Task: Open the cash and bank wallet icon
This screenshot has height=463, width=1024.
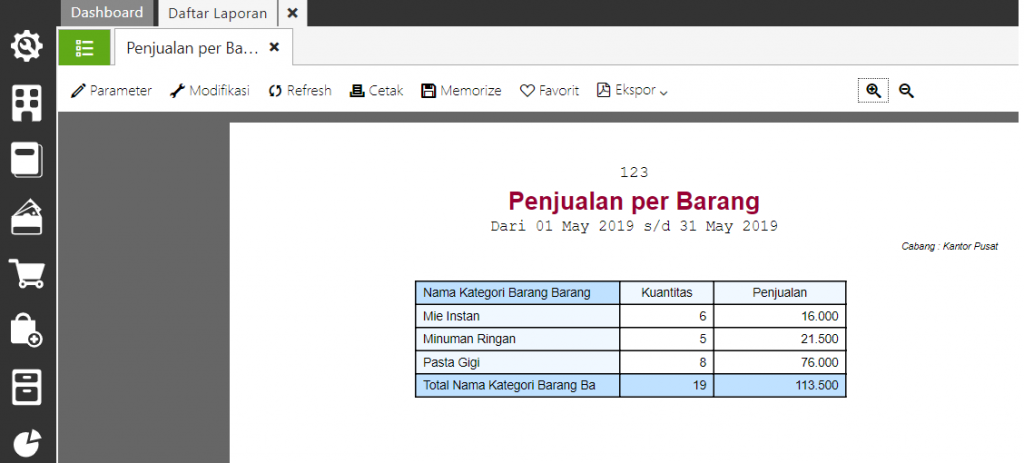Action: [x=27, y=217]
